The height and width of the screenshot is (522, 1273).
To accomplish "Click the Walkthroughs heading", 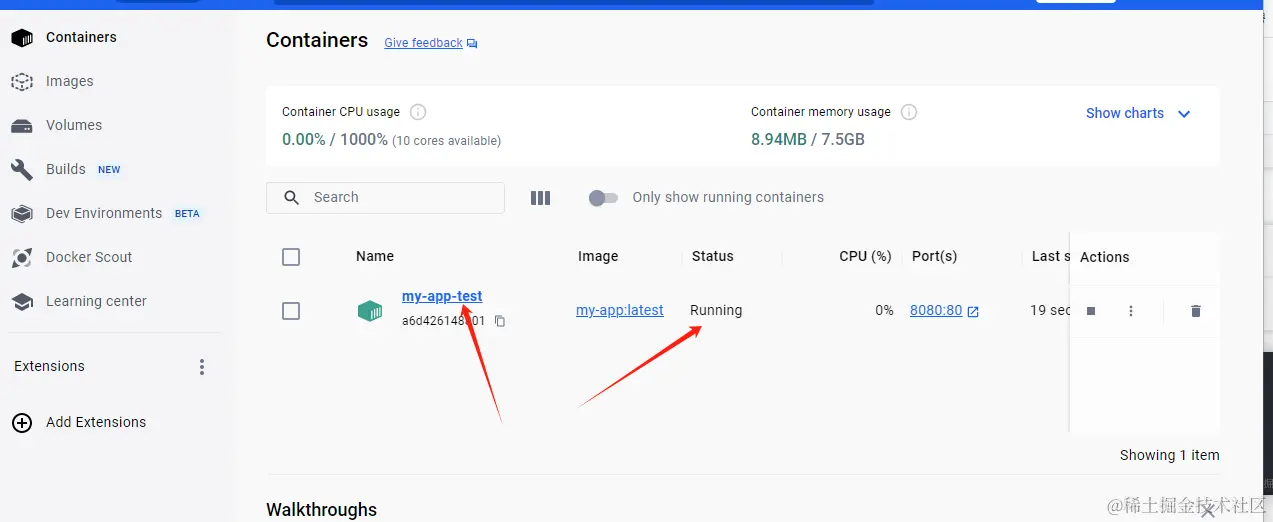I will coord(321,509).
